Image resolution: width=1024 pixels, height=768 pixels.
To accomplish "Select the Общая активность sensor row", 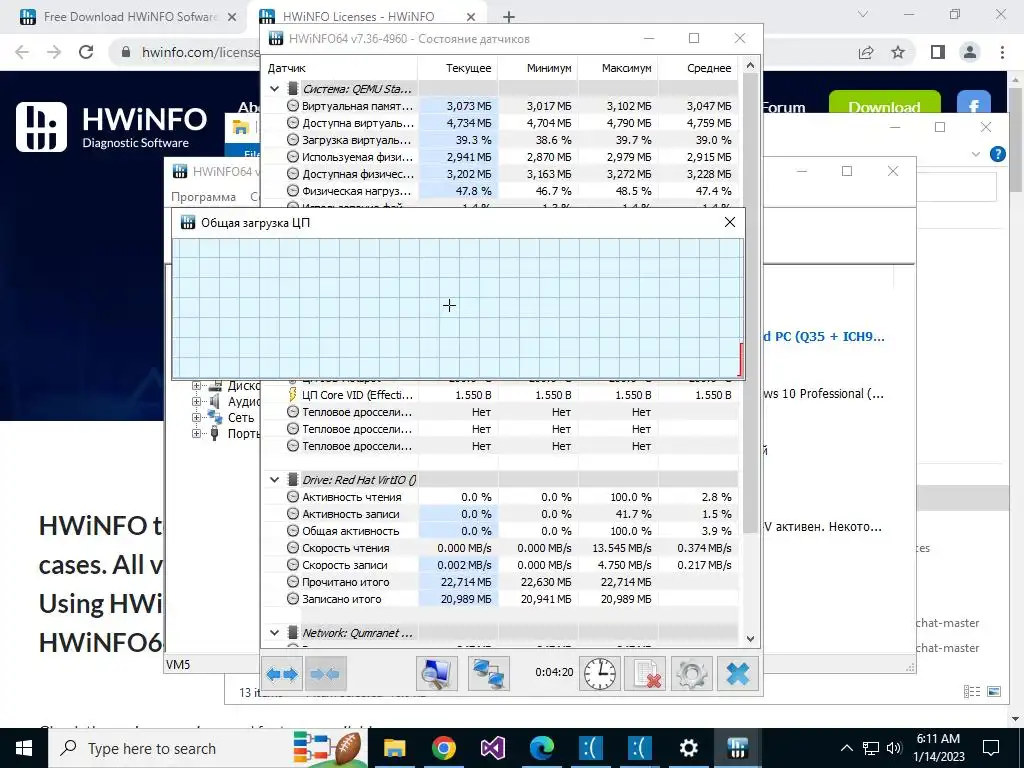I will [500, 531].
